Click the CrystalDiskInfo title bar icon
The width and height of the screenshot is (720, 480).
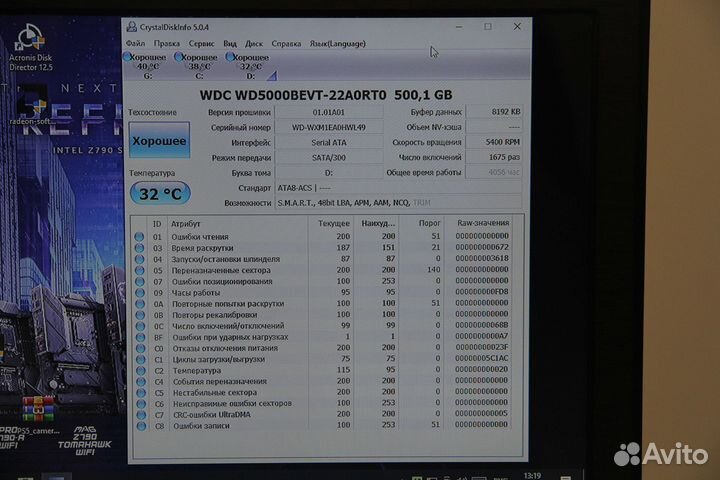point(132,27)
